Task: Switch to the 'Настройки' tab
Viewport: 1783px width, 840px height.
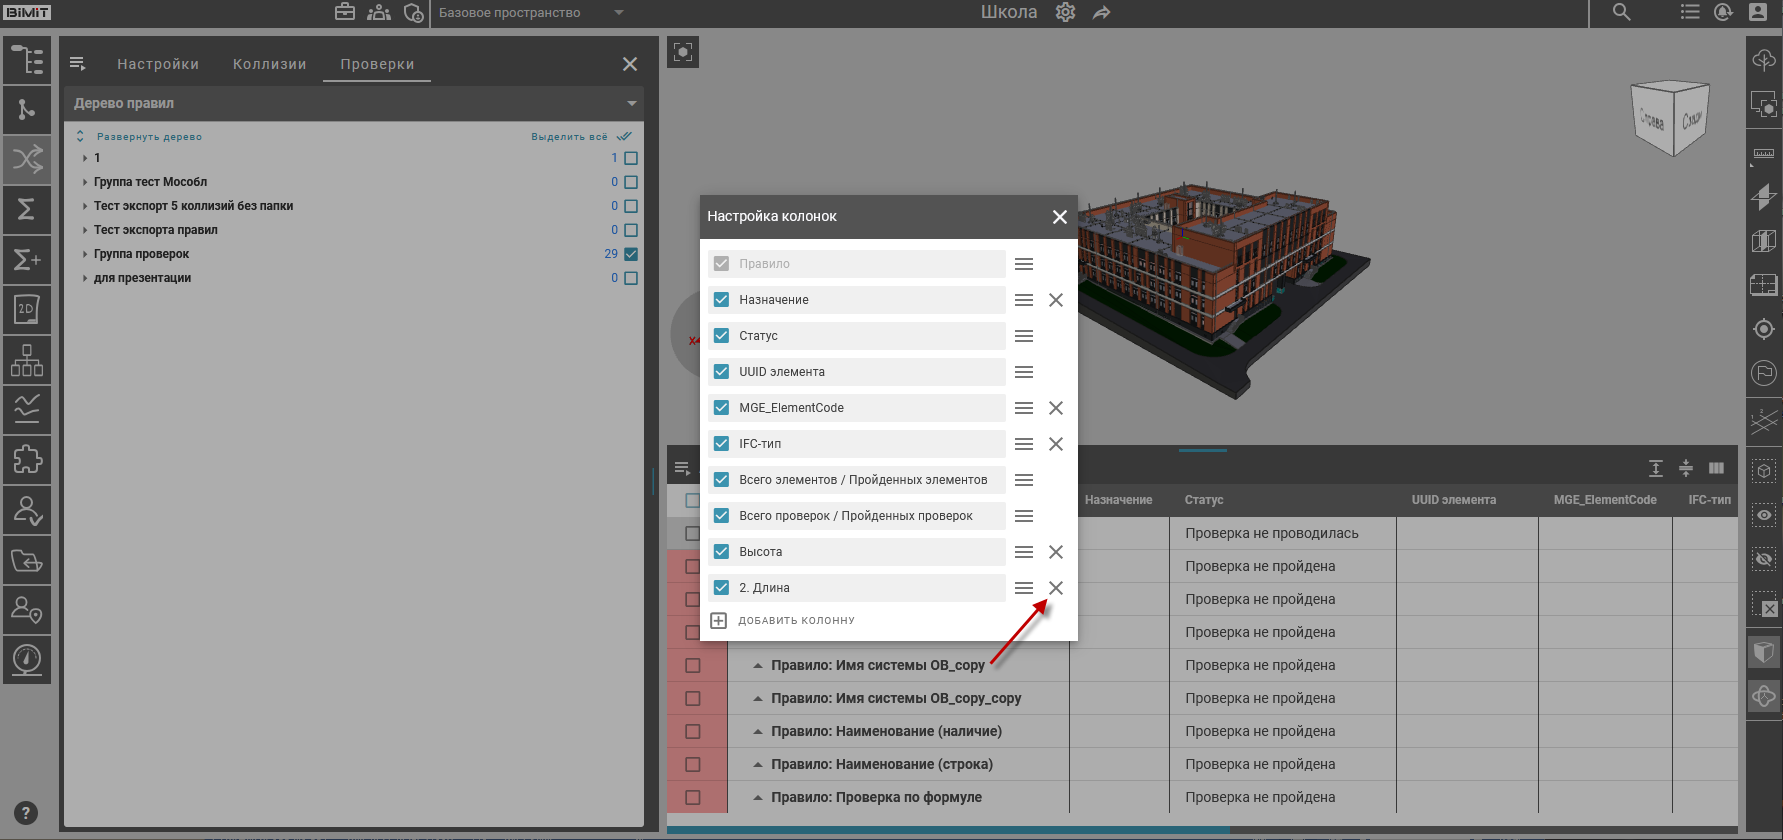Action: [x=158, y=64]
